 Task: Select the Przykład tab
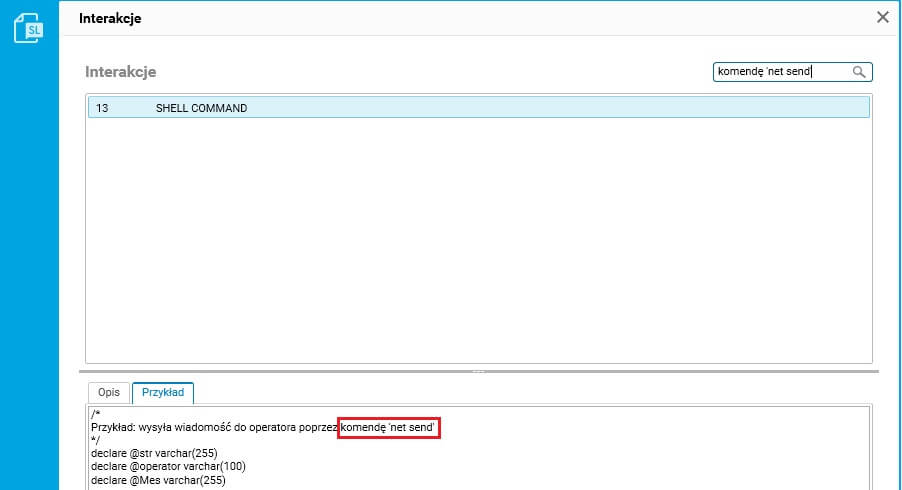tap(163, 392)
